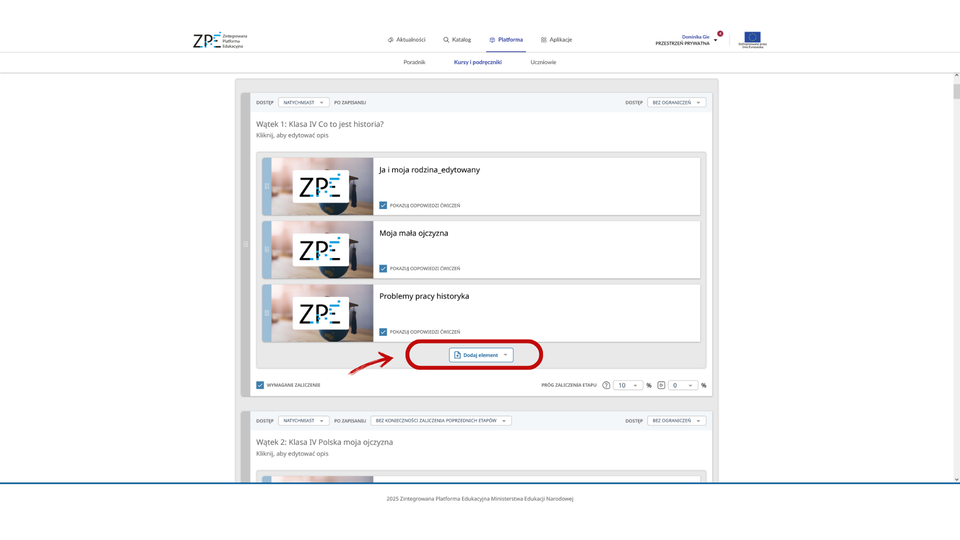Open the Katalog menu item
The image size is (960, 540).
(457, 40)
